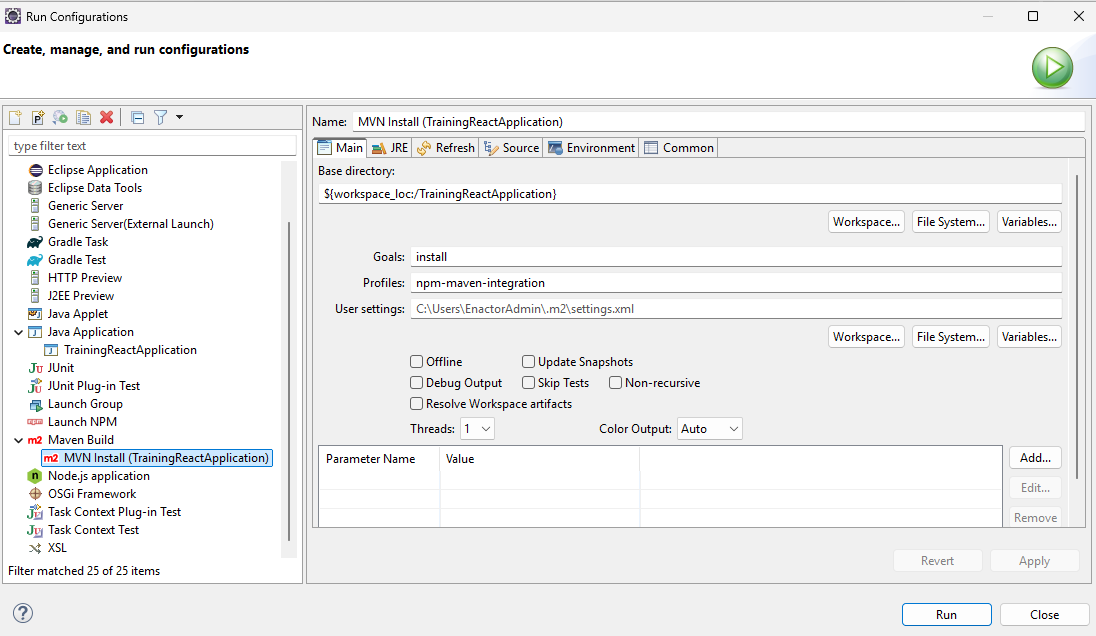
Task: Enable the Offline checkbox
Action: tap(417, 362)
